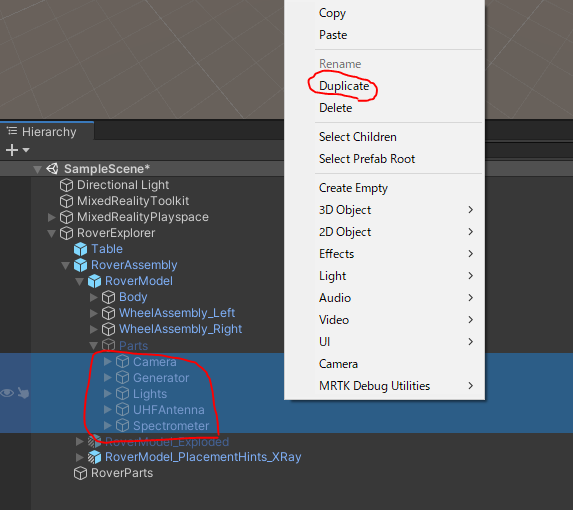The width and height of the screenshot is (573, 510).
Task: Click the Directional Light cube icon
Action: pyautogui.click(x=66, y=185)
